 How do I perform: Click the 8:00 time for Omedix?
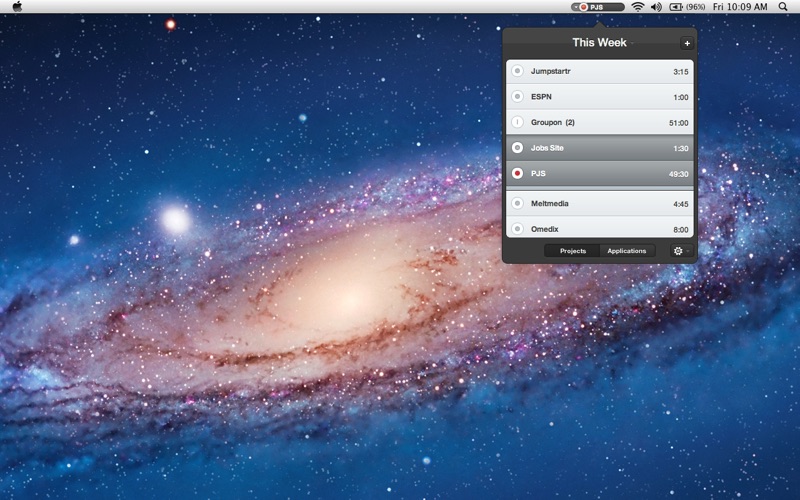point(681,230)
